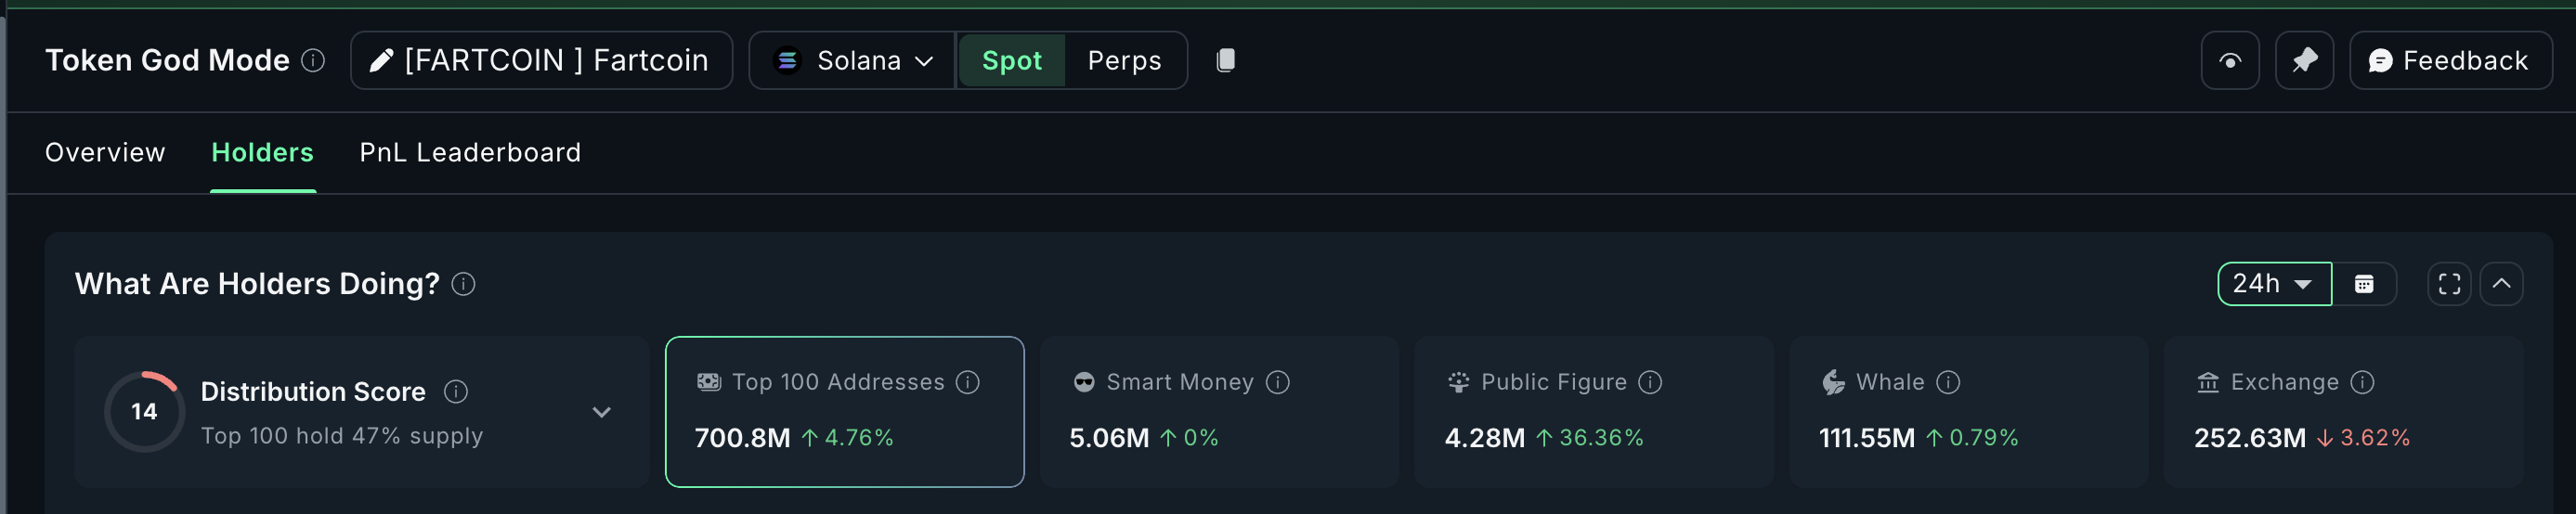This screenshot has width=2576, height=514.
Task: Expand the Distribution Score chevron
Action: (x=601, y=412)
